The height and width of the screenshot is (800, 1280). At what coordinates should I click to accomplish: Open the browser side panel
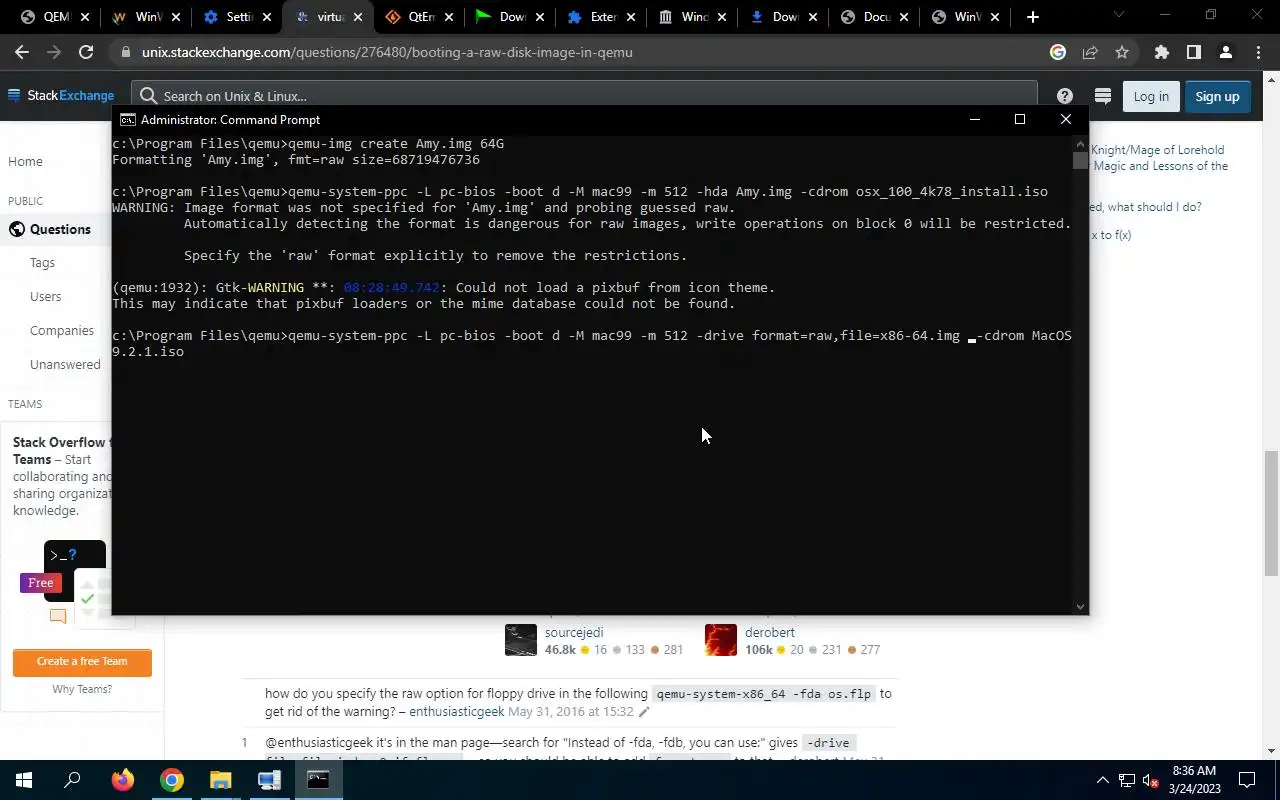click(x=1193, y=52)
